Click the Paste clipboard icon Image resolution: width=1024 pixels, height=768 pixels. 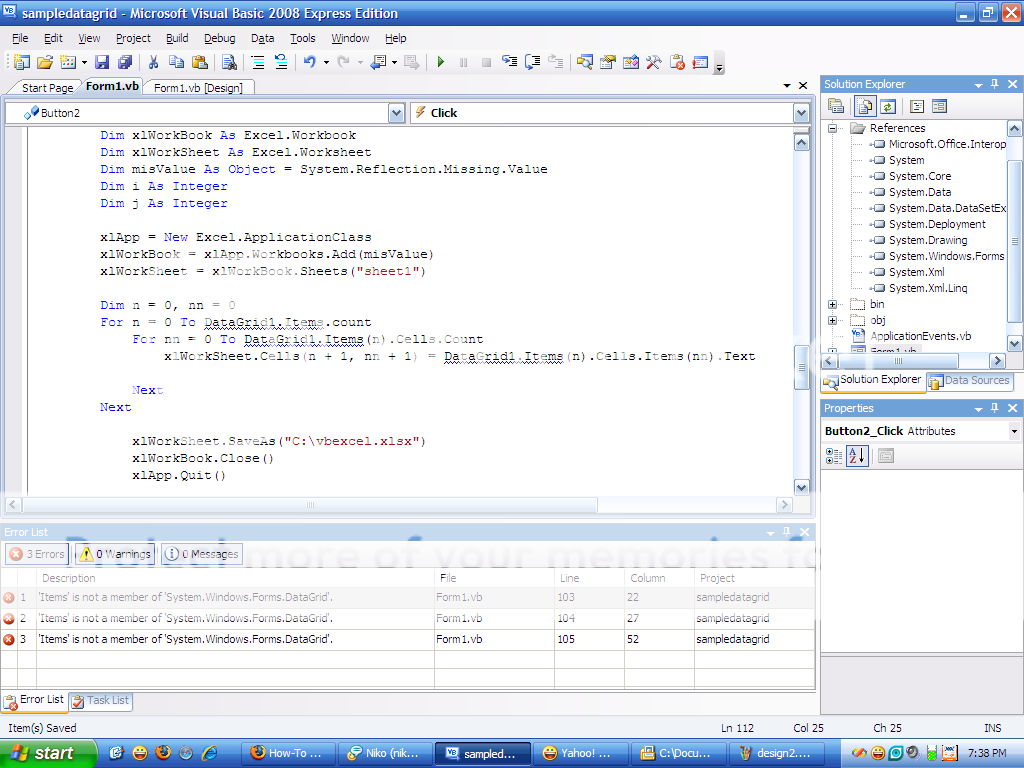(200, 62)
